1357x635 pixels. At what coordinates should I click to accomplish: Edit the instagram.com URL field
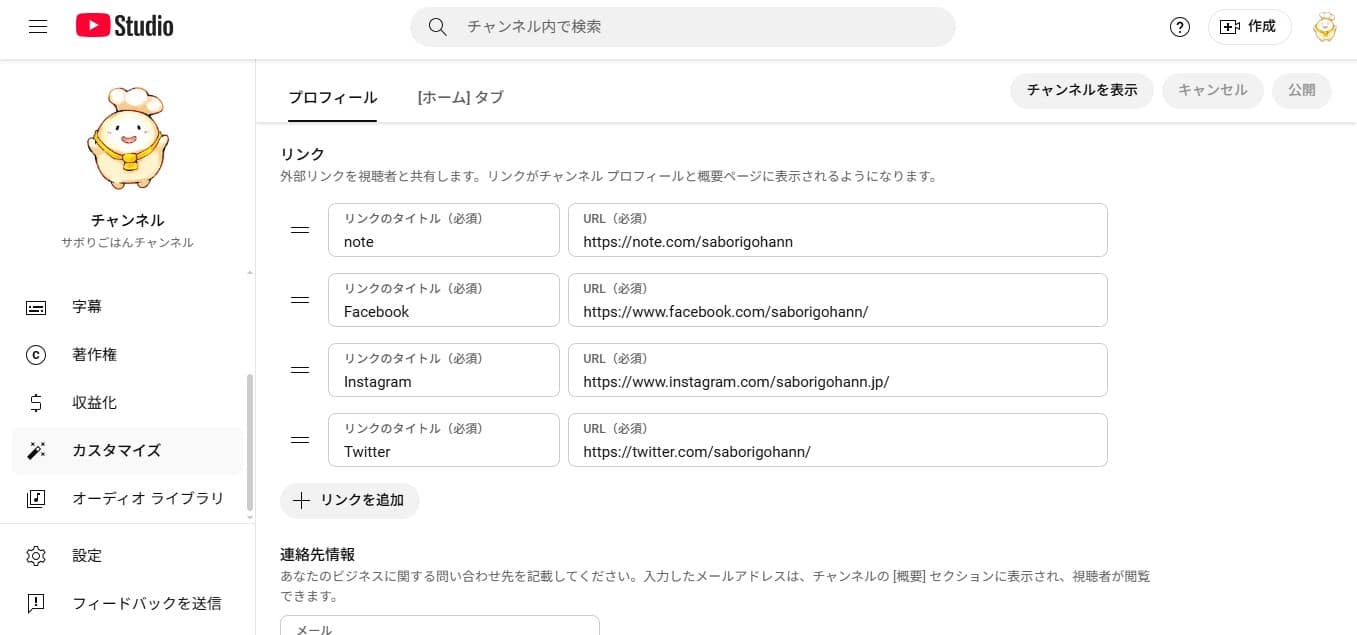pos(838,370)
